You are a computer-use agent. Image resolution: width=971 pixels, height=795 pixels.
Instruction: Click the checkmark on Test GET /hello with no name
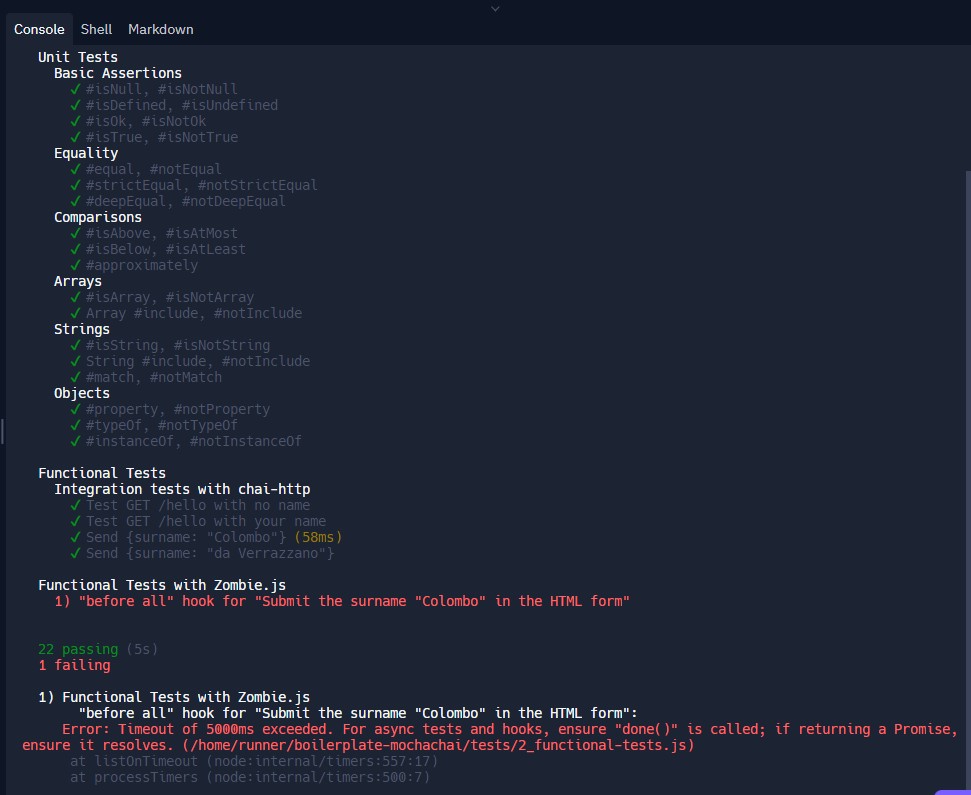(x=75, y=505)
